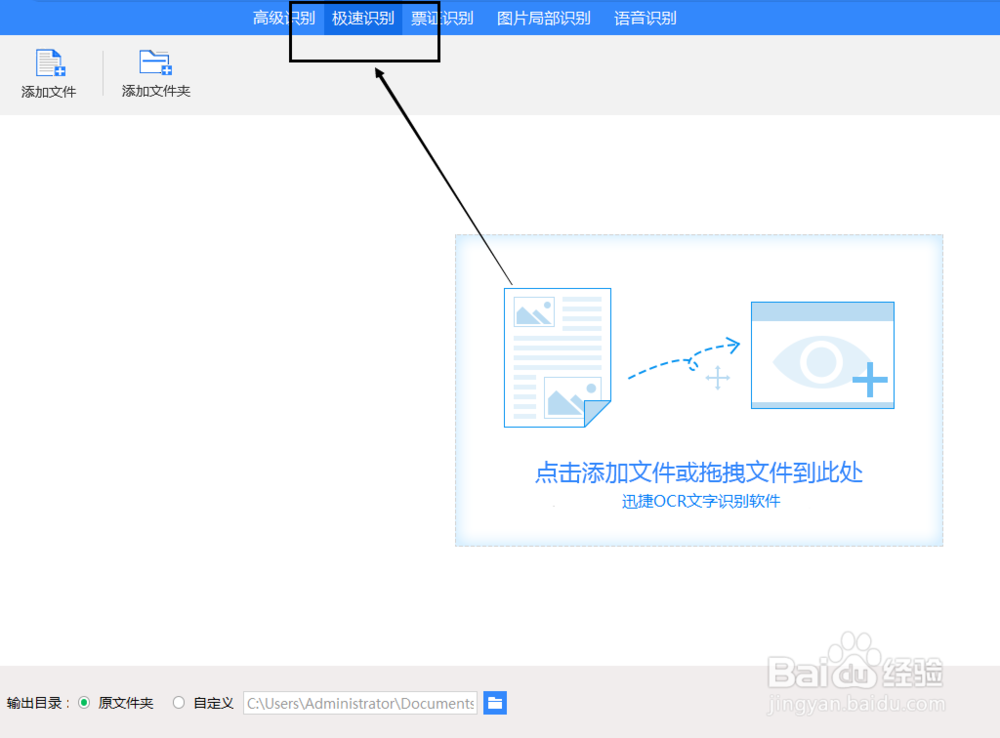Click the eye-viewer window illustration in drop area
This screenshot has height=738, width=1000.
(822, 354)
